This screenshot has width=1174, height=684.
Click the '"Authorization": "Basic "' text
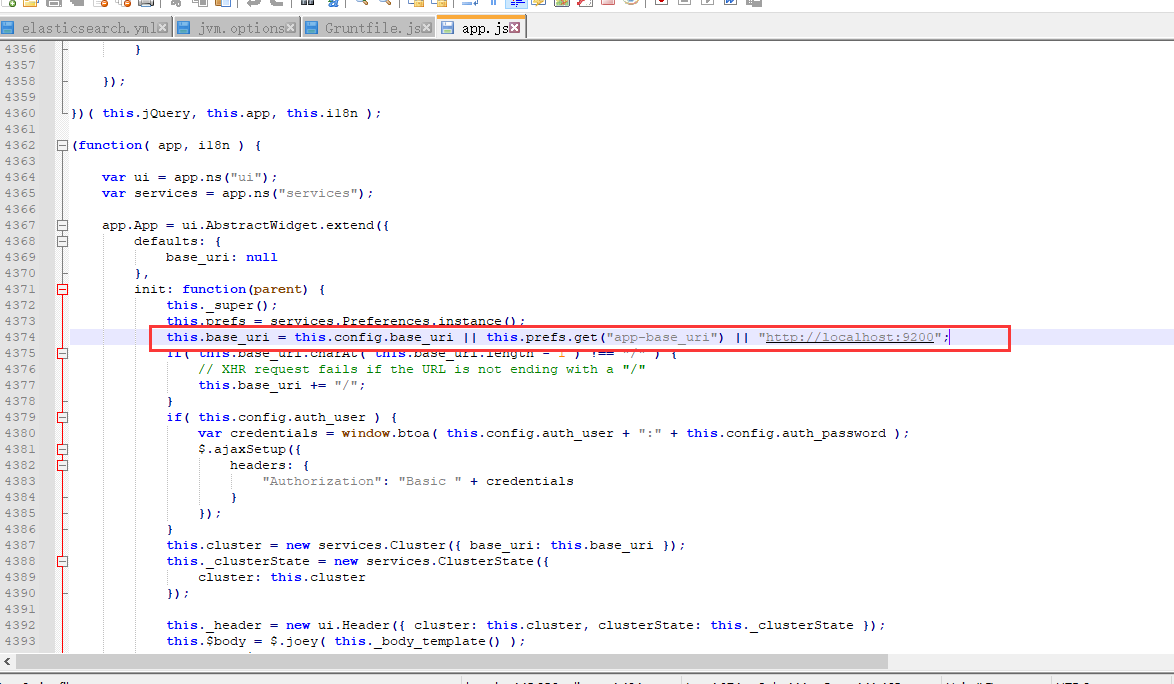[x=361, y=481]
